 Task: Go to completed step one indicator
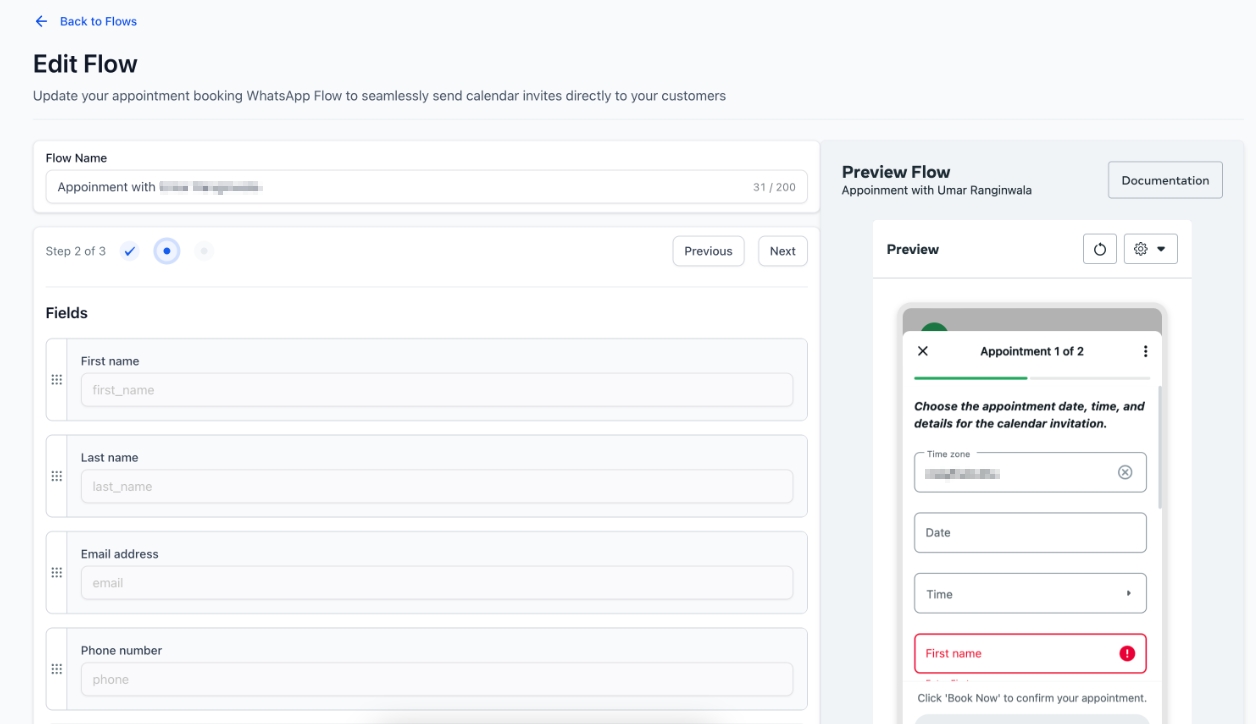coord(130,251)
